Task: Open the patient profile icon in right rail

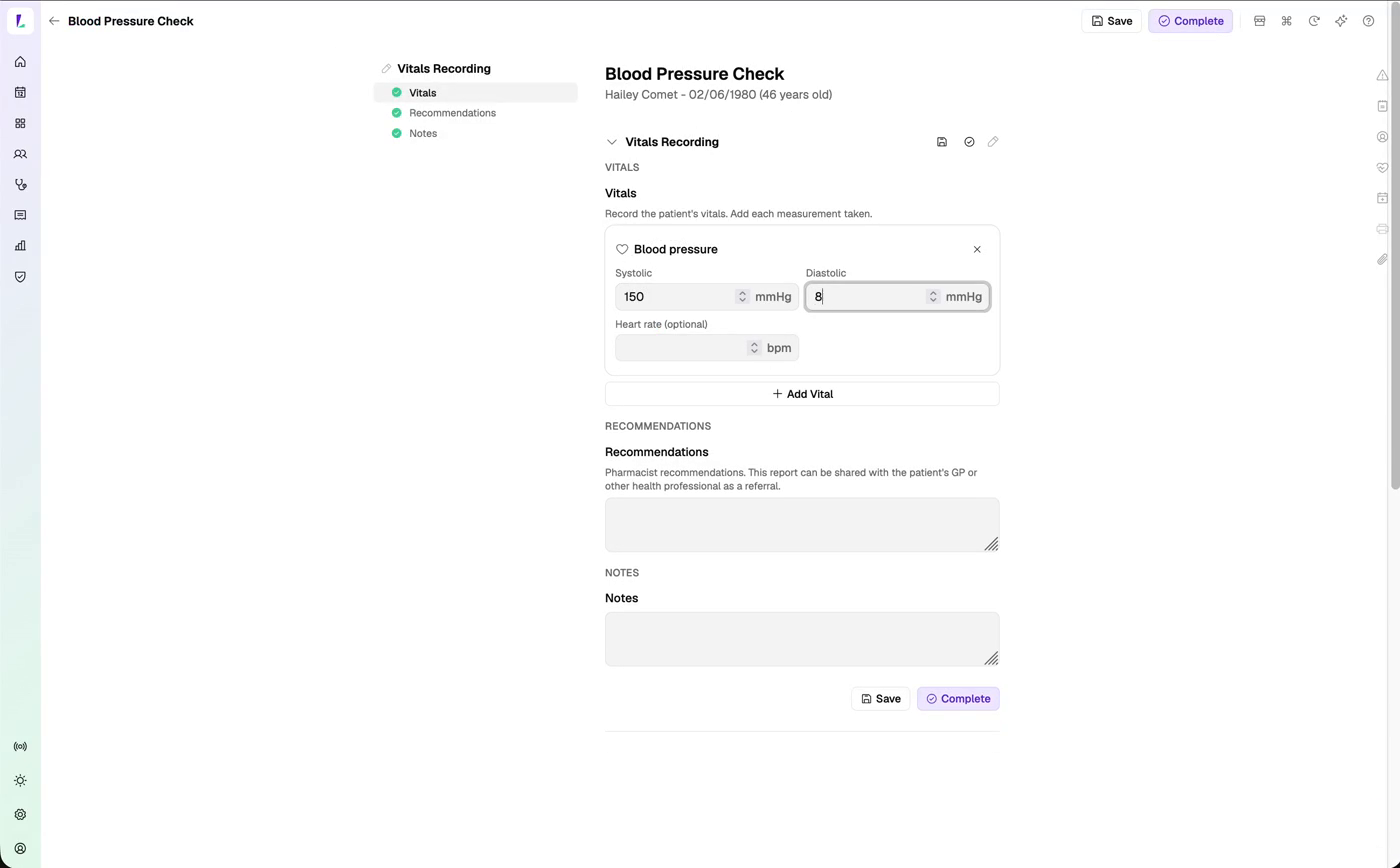Action: click(x=1382, y=137)
